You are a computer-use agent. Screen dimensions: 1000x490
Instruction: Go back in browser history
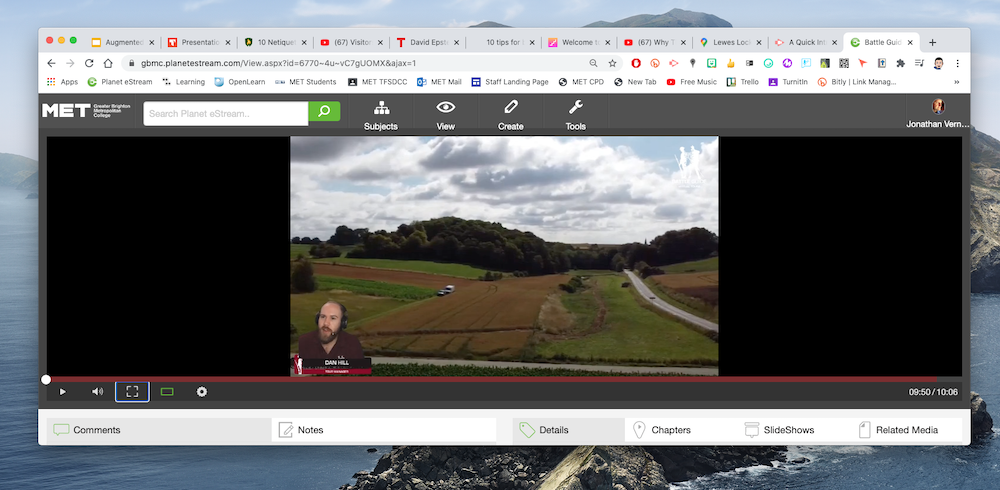coord(52,63)
